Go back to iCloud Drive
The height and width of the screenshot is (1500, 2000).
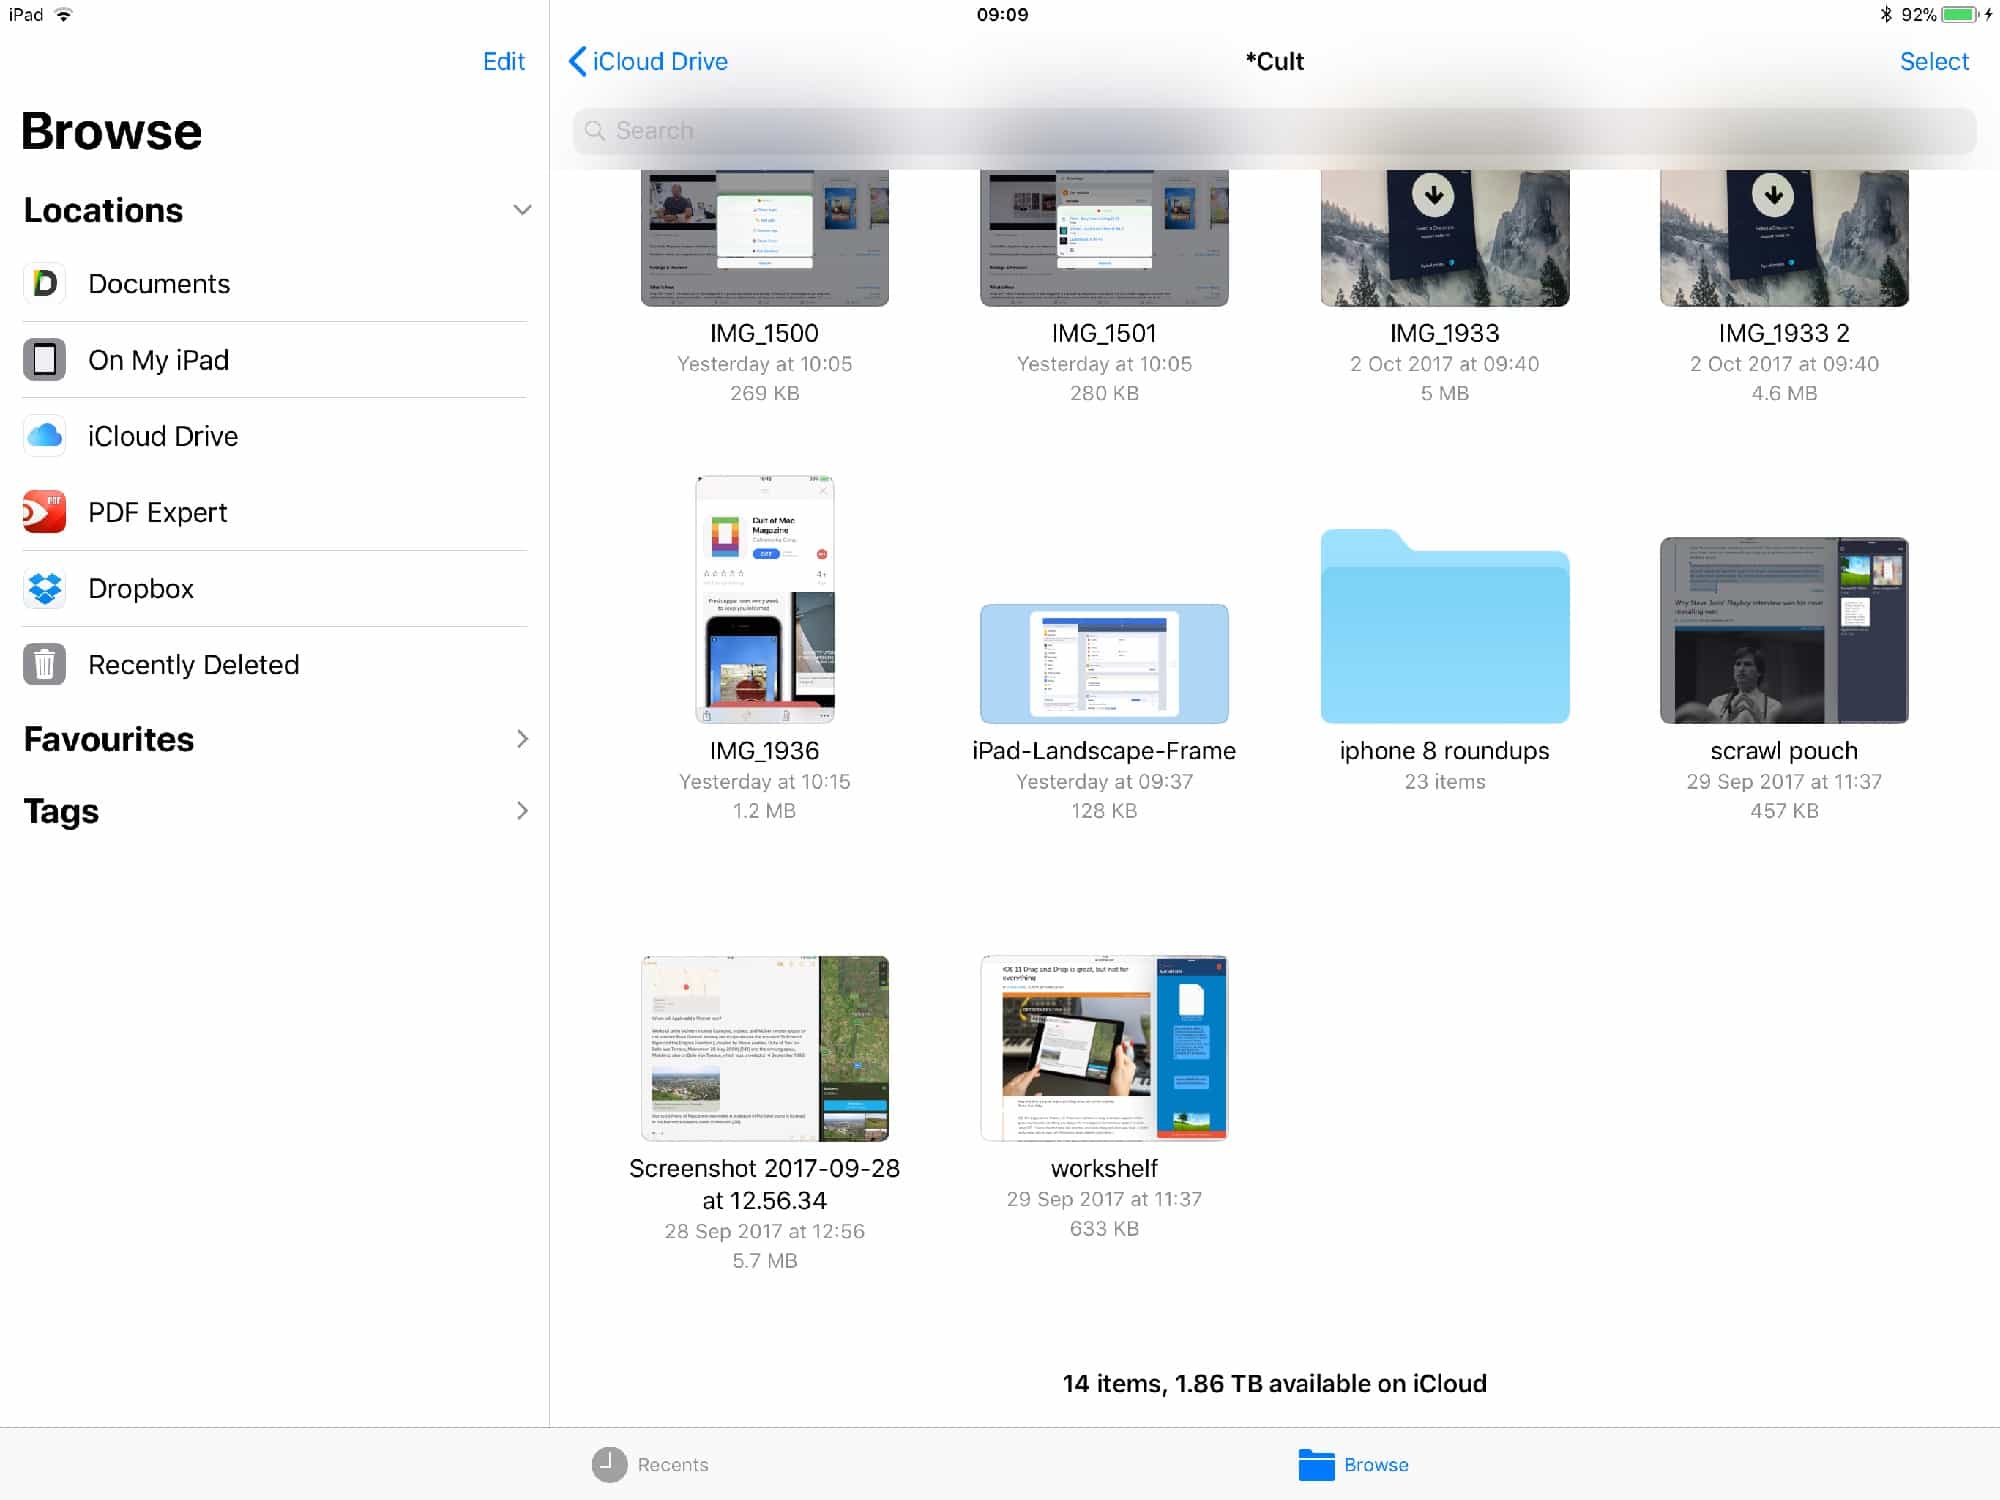click(648, 62)
